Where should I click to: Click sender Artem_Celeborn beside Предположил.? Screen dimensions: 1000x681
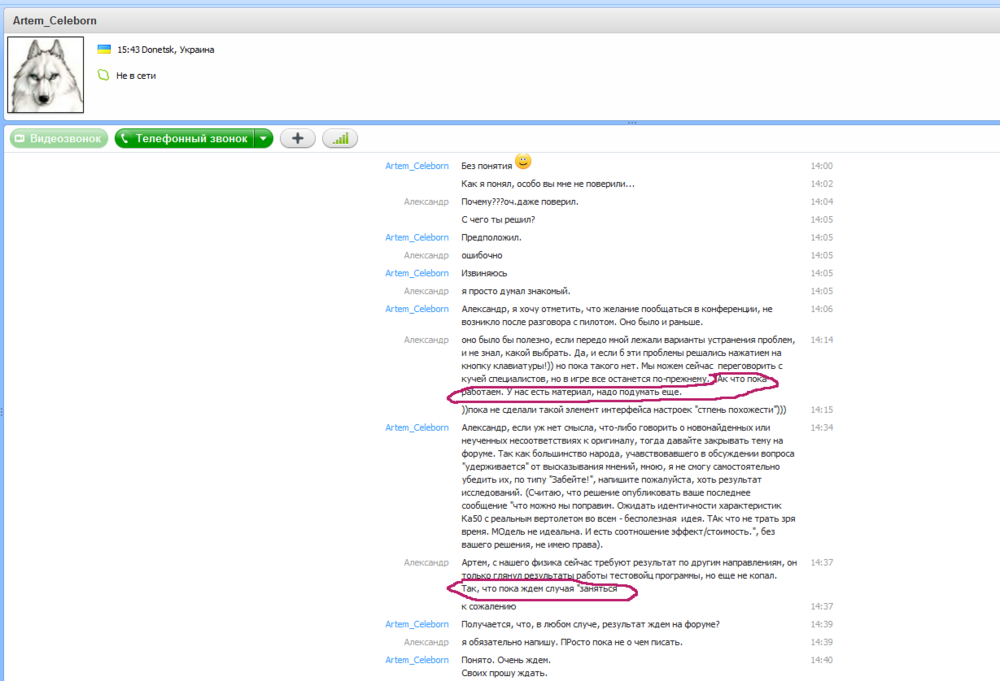[x=417, y=237]
